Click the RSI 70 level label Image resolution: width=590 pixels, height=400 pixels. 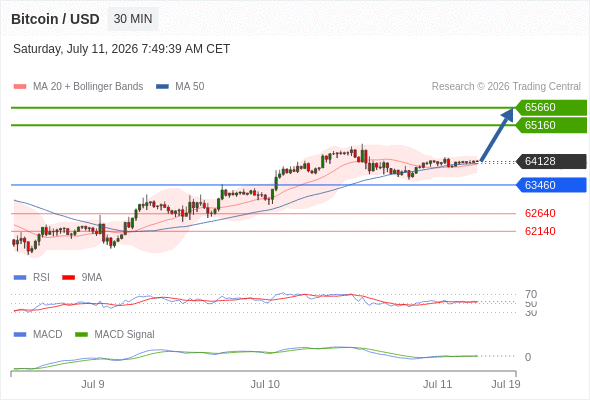click(531, 294)
